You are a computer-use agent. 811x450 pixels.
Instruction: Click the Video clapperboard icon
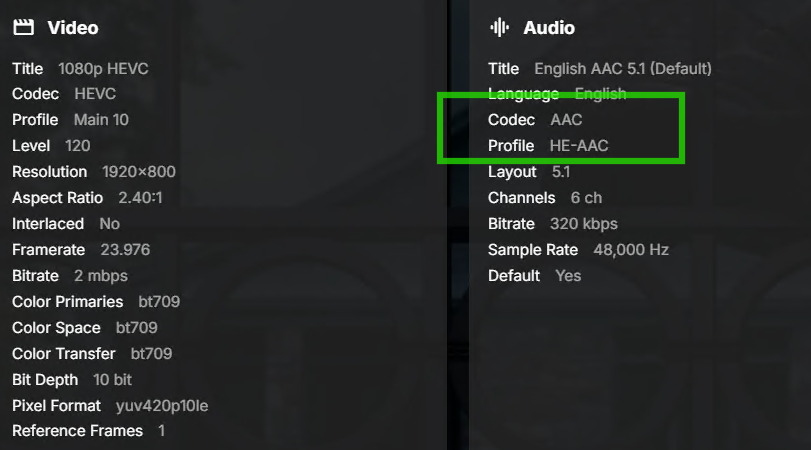tap(23, 27)
